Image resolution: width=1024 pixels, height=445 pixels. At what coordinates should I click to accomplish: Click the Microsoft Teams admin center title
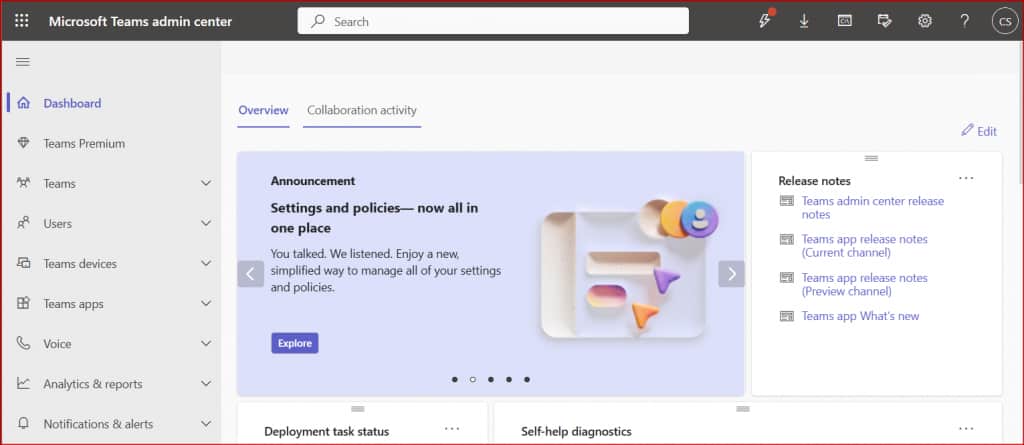pos(140,22)
